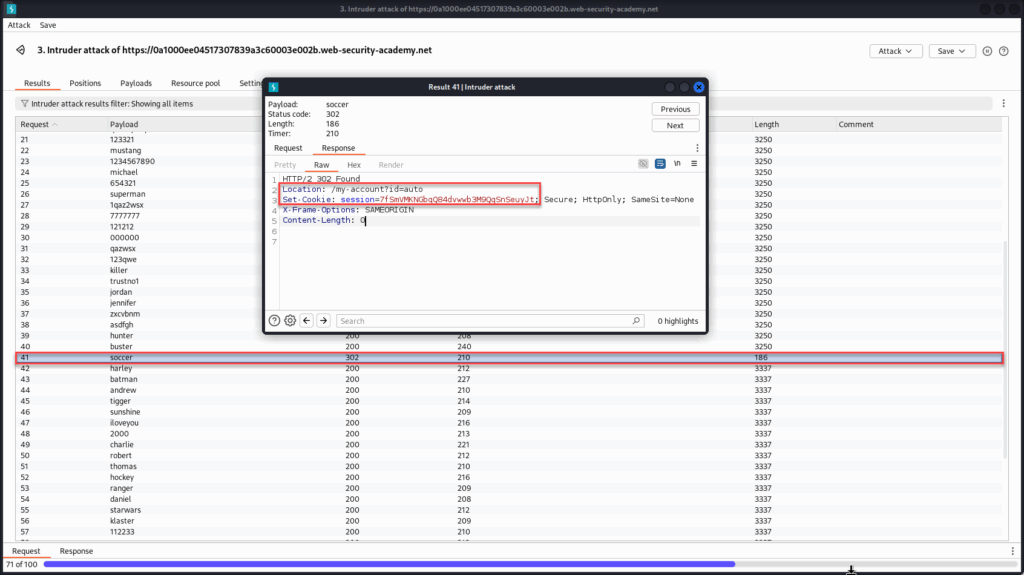The width and height of the screenshot is (1024, 575).
Task: Select the Render view tab
Action: coord(391,165)
